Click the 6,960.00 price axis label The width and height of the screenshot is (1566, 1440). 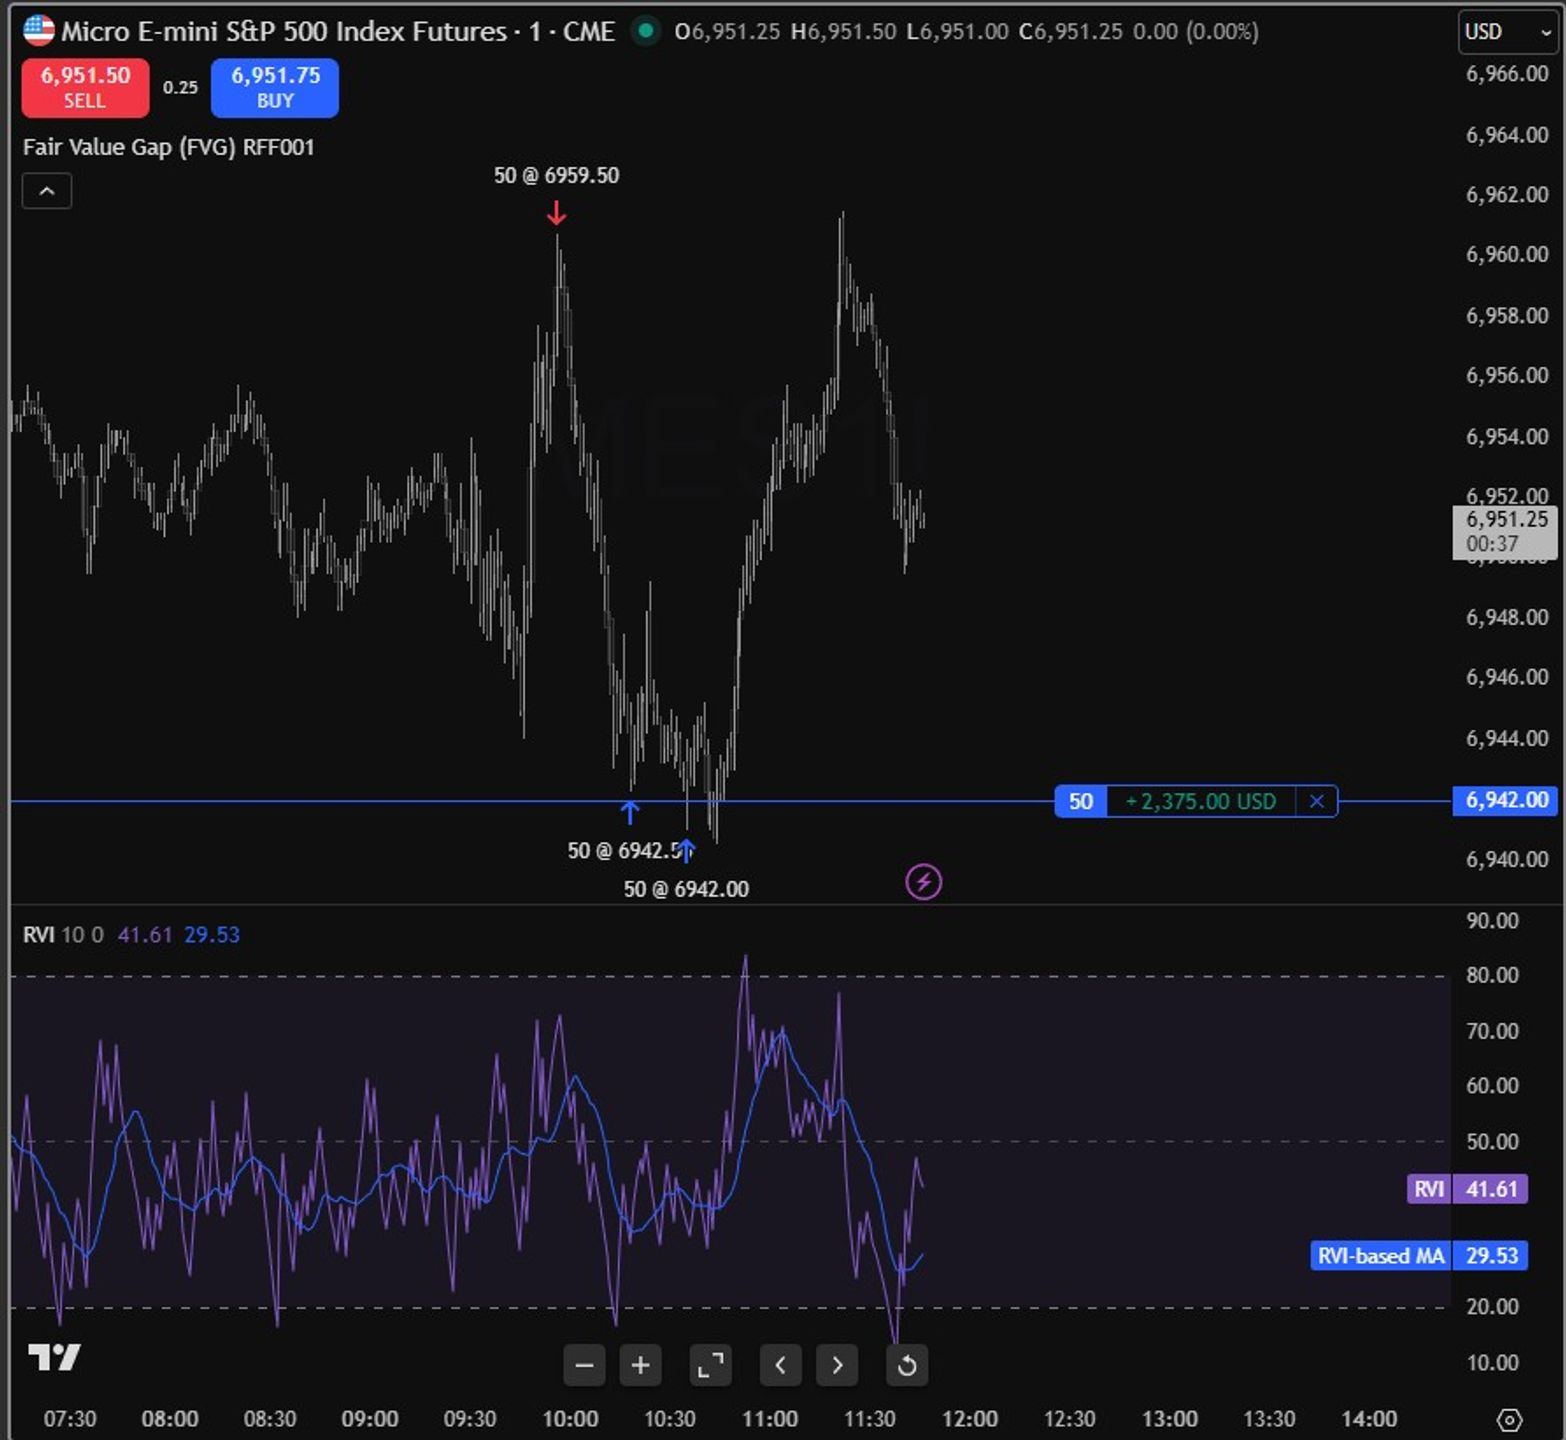click(1507, 255)
